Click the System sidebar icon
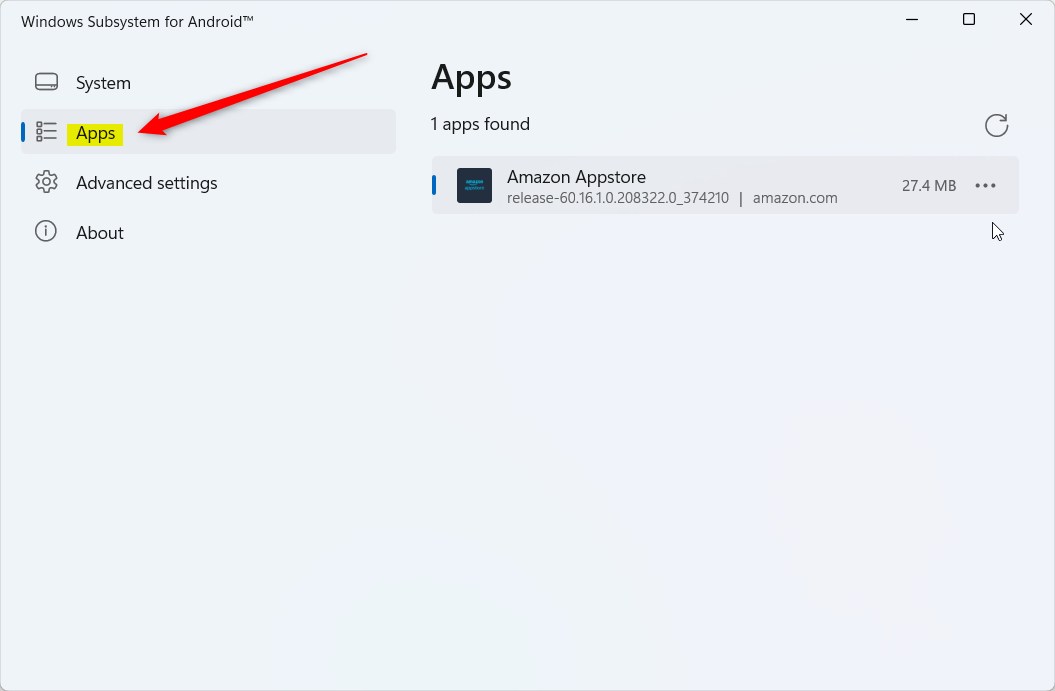 (45, 82)
